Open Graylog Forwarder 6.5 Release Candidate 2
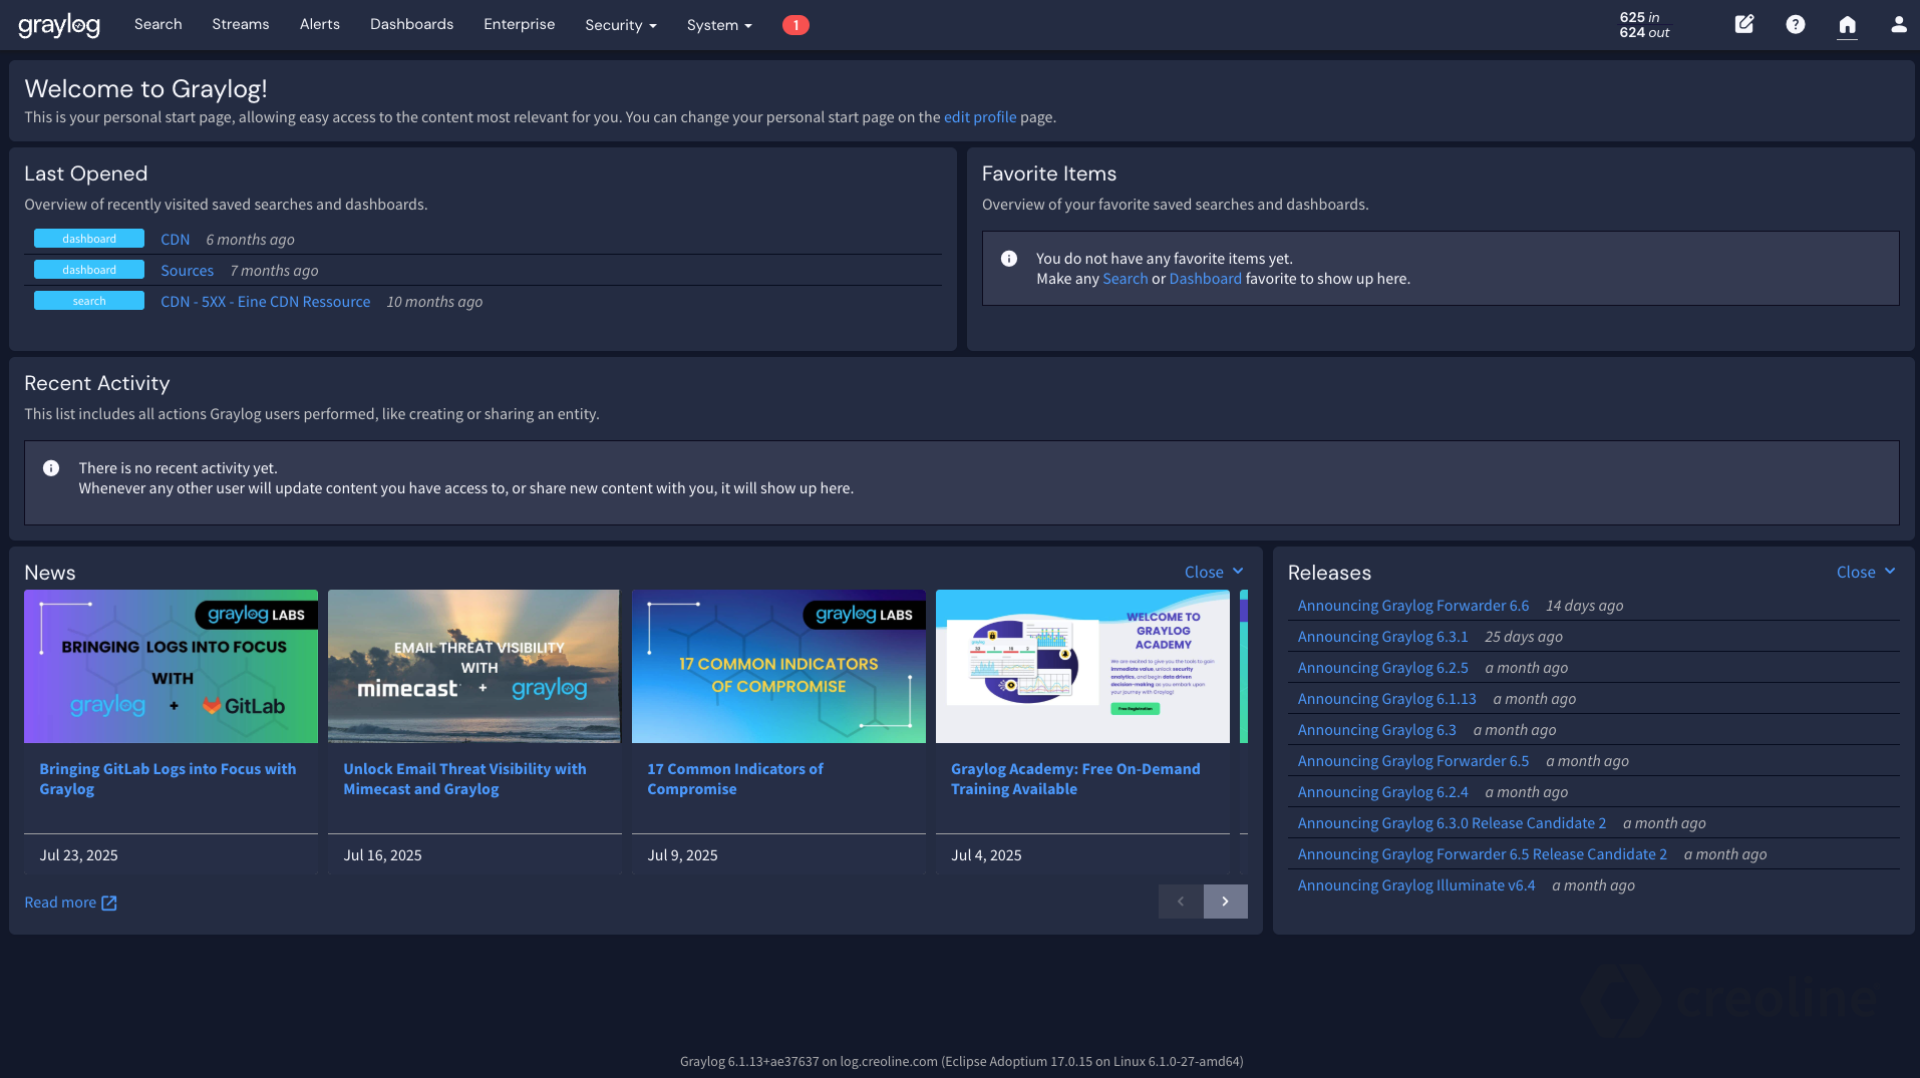 click(1482, 853)
